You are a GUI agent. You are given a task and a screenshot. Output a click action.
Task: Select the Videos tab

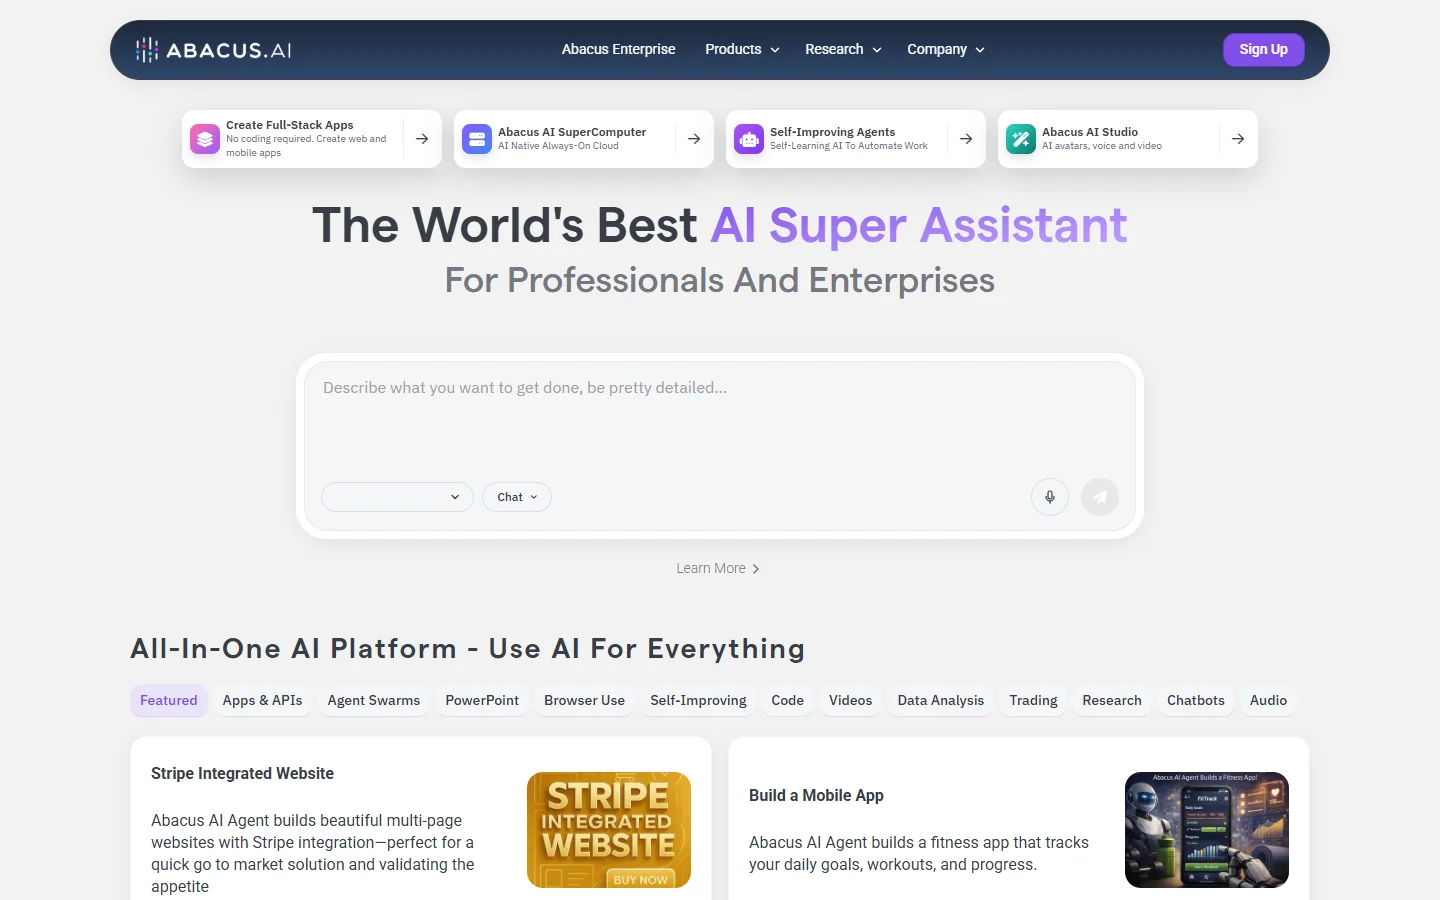click(851, 701)
